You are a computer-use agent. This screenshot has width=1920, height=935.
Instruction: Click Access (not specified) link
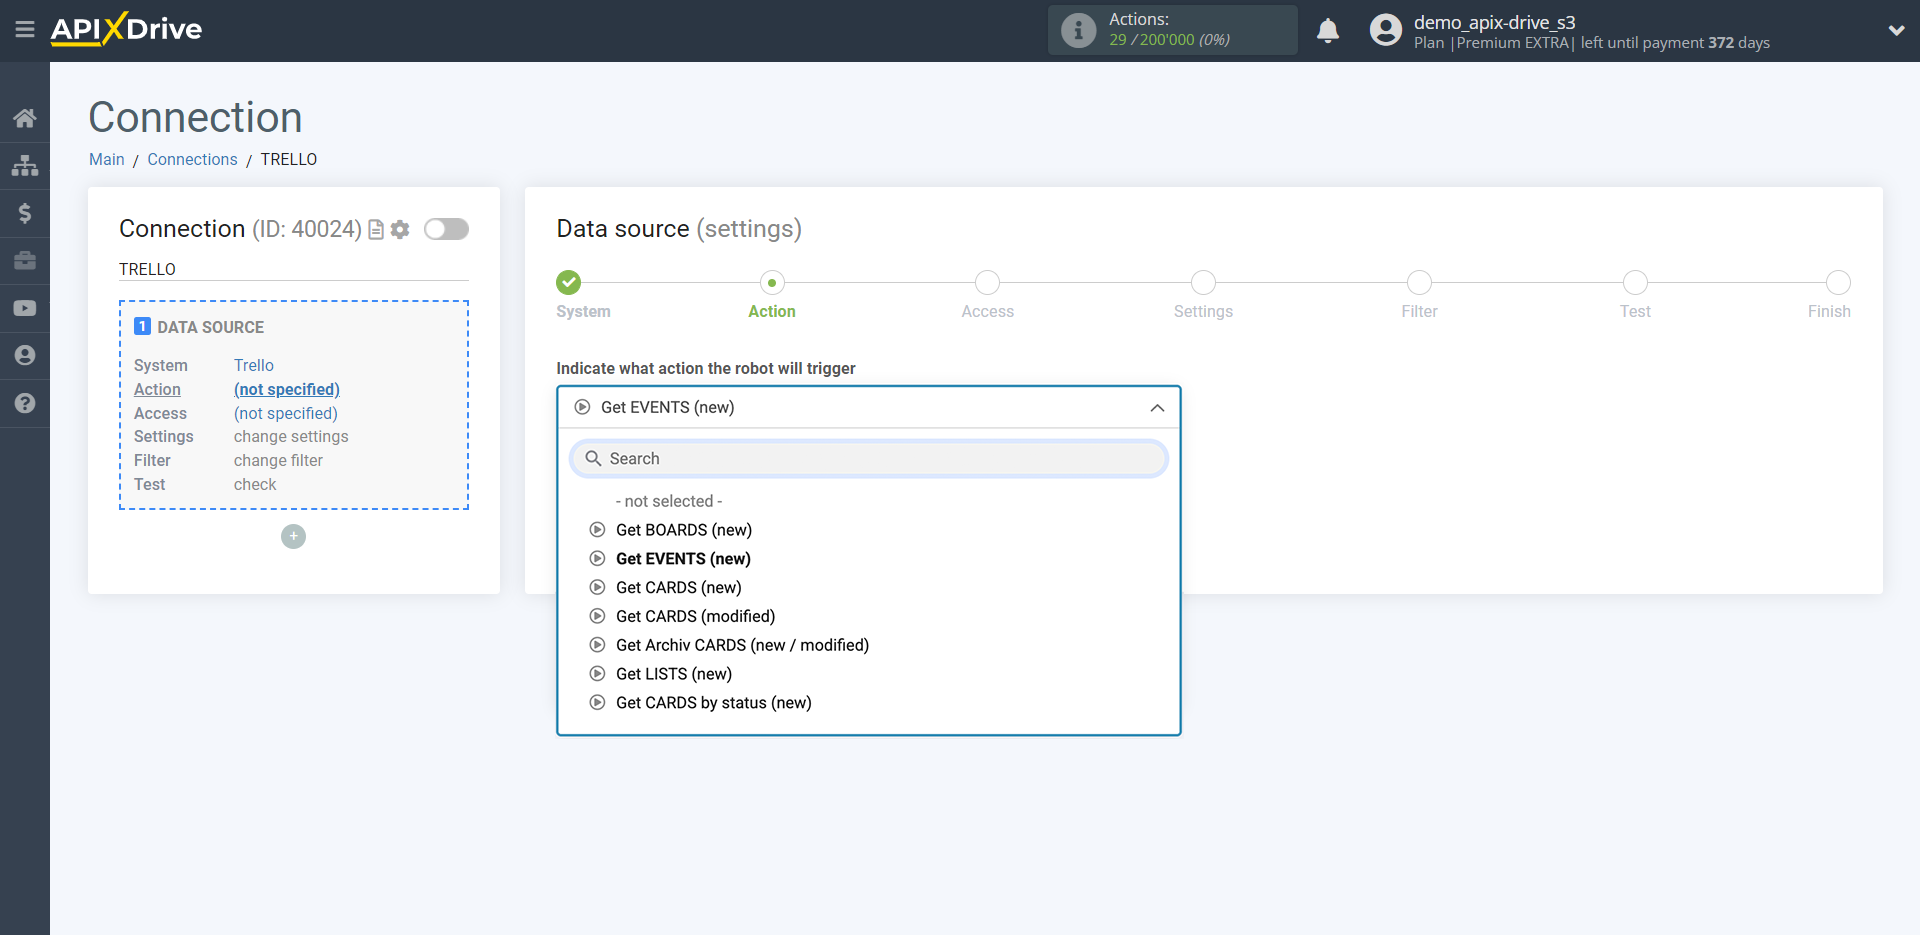click(286, 414)
